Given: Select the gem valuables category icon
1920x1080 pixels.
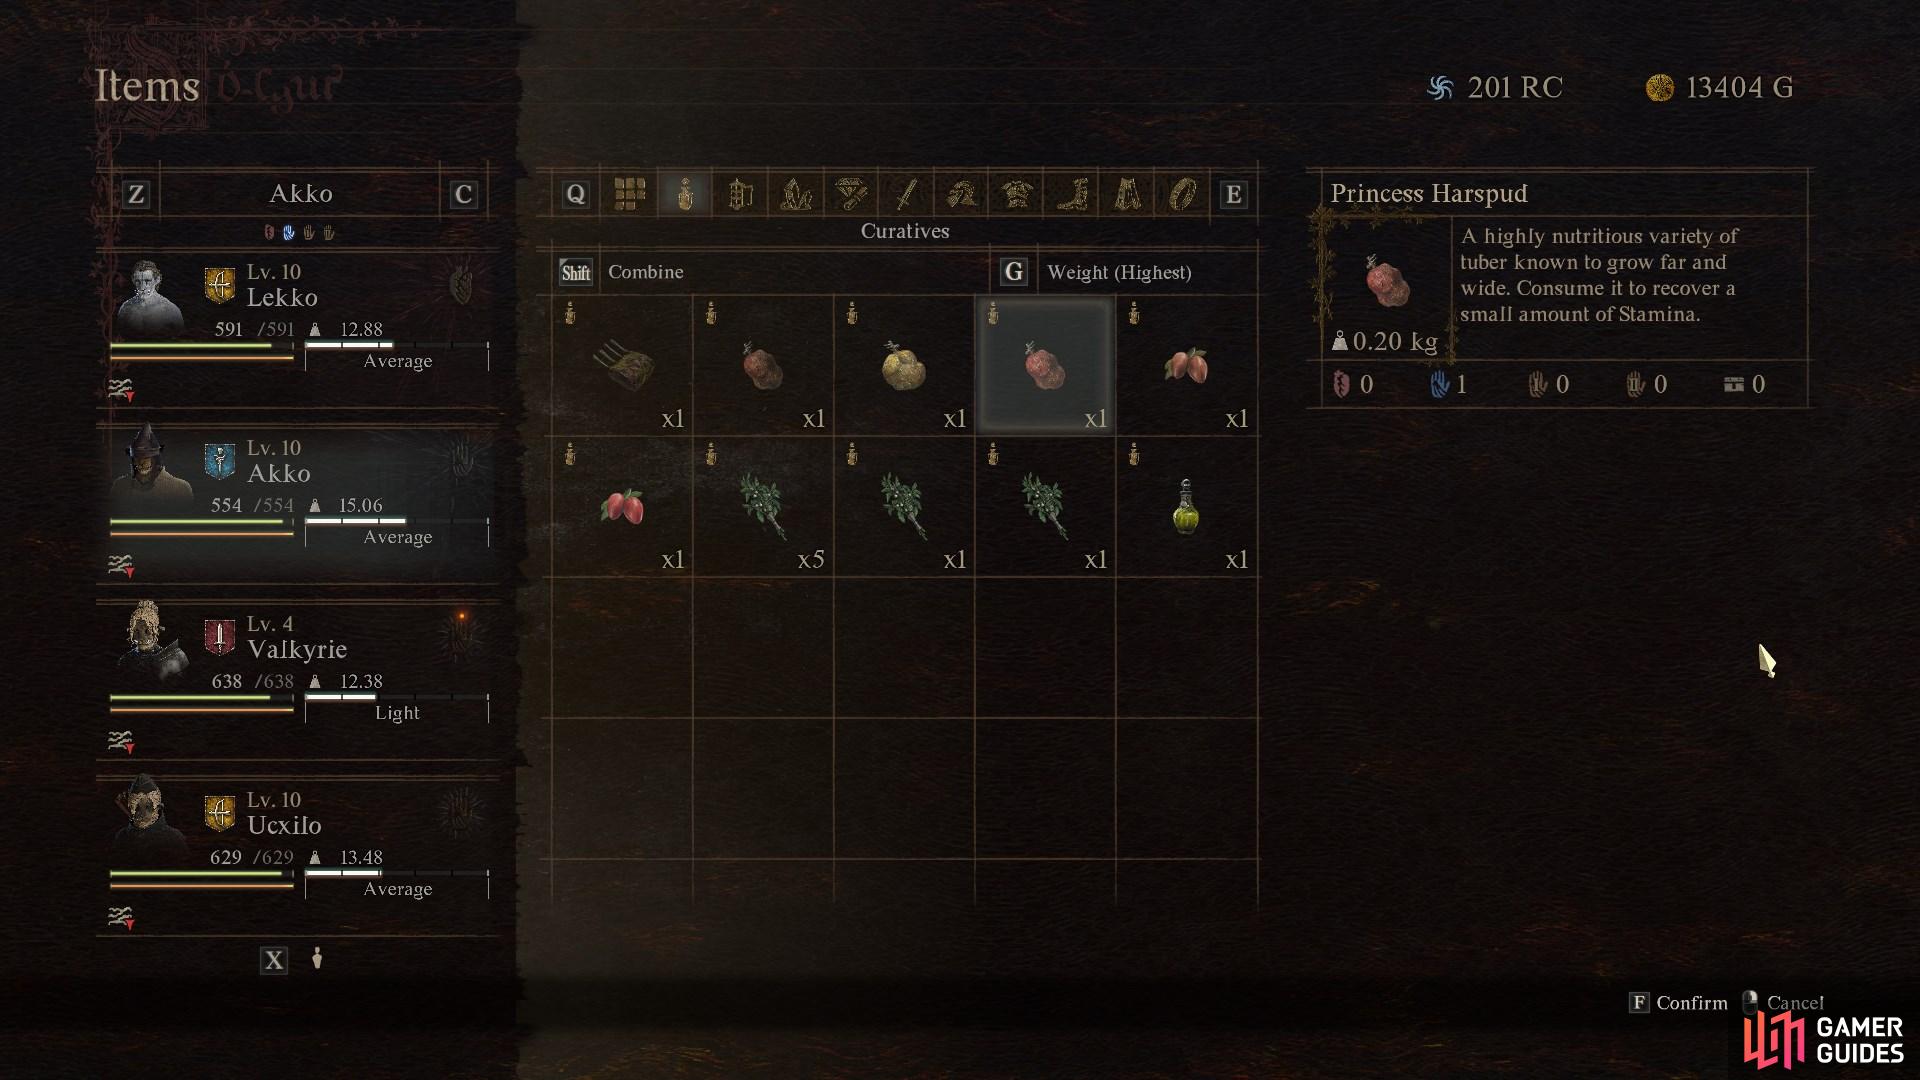Looking at the screenshot, I should point(851,193).
